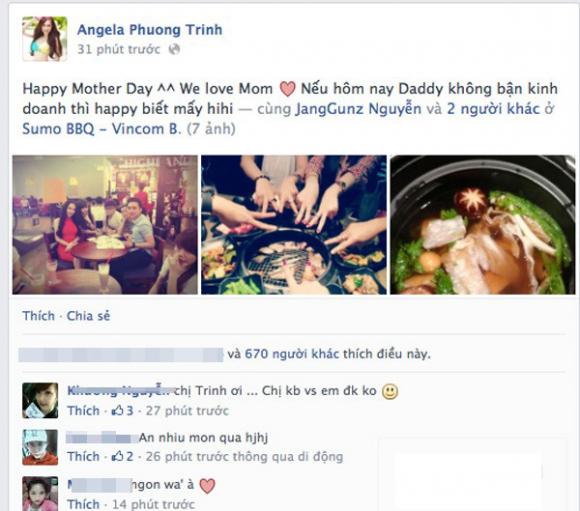Open the hands over grill photo
This screenshot has width=580, height=511.
pyautogui.click(x=294, y=225)
